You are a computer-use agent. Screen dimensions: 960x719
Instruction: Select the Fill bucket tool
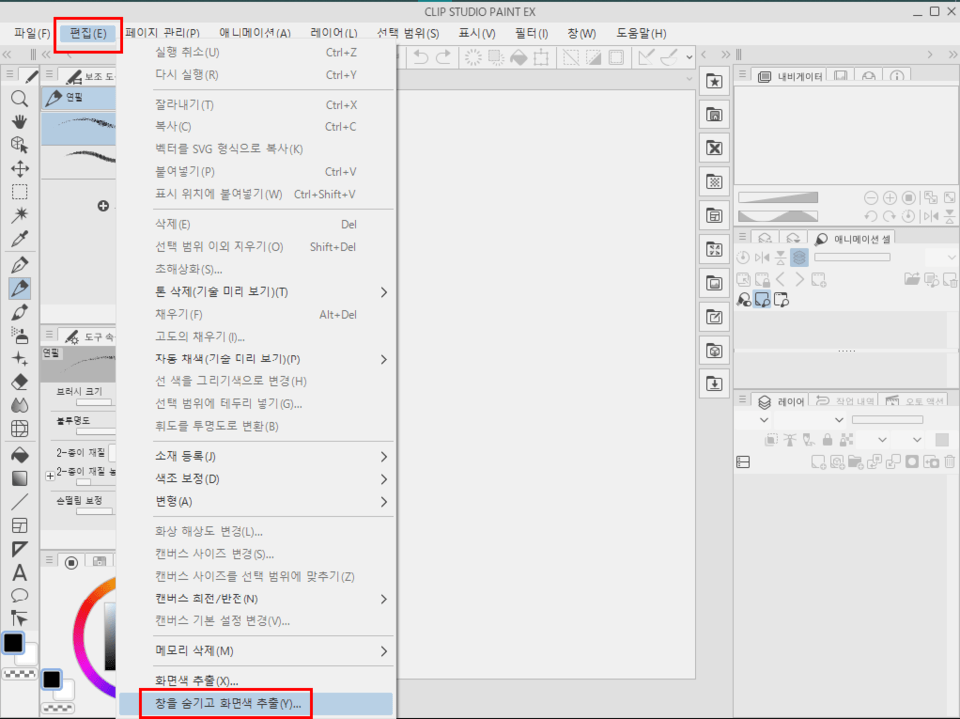click(19, 454)
